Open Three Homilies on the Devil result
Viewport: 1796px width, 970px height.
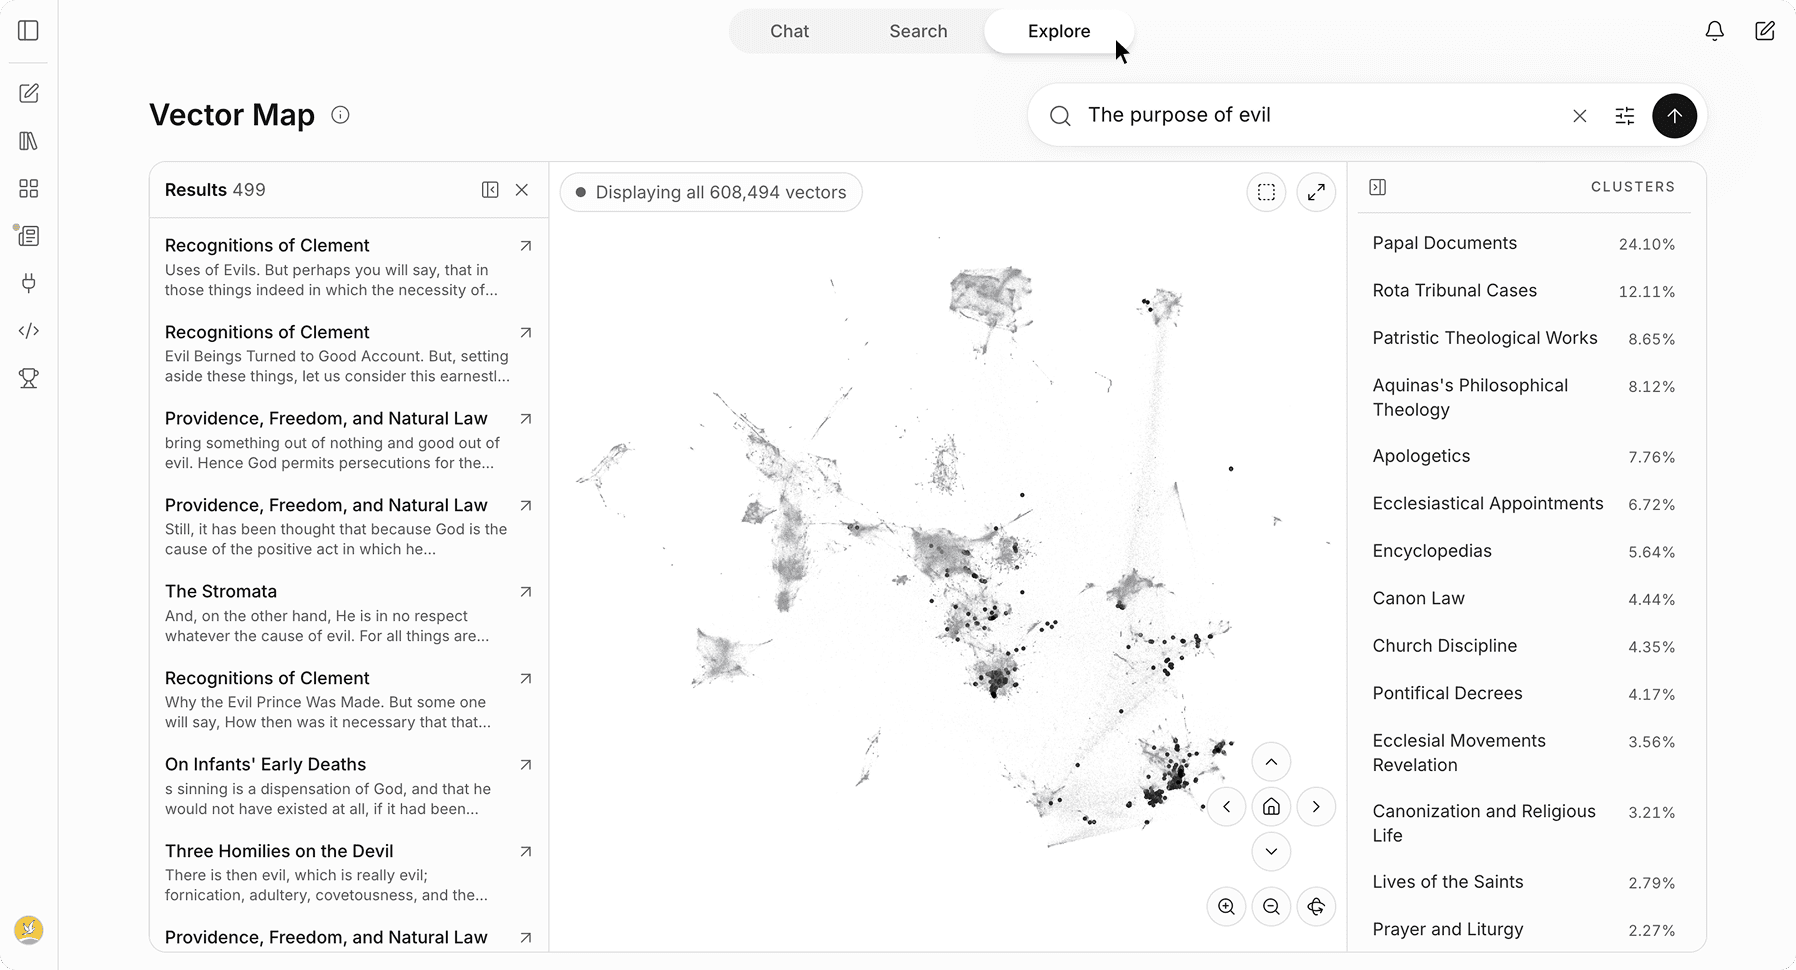(x=348, y=872)
